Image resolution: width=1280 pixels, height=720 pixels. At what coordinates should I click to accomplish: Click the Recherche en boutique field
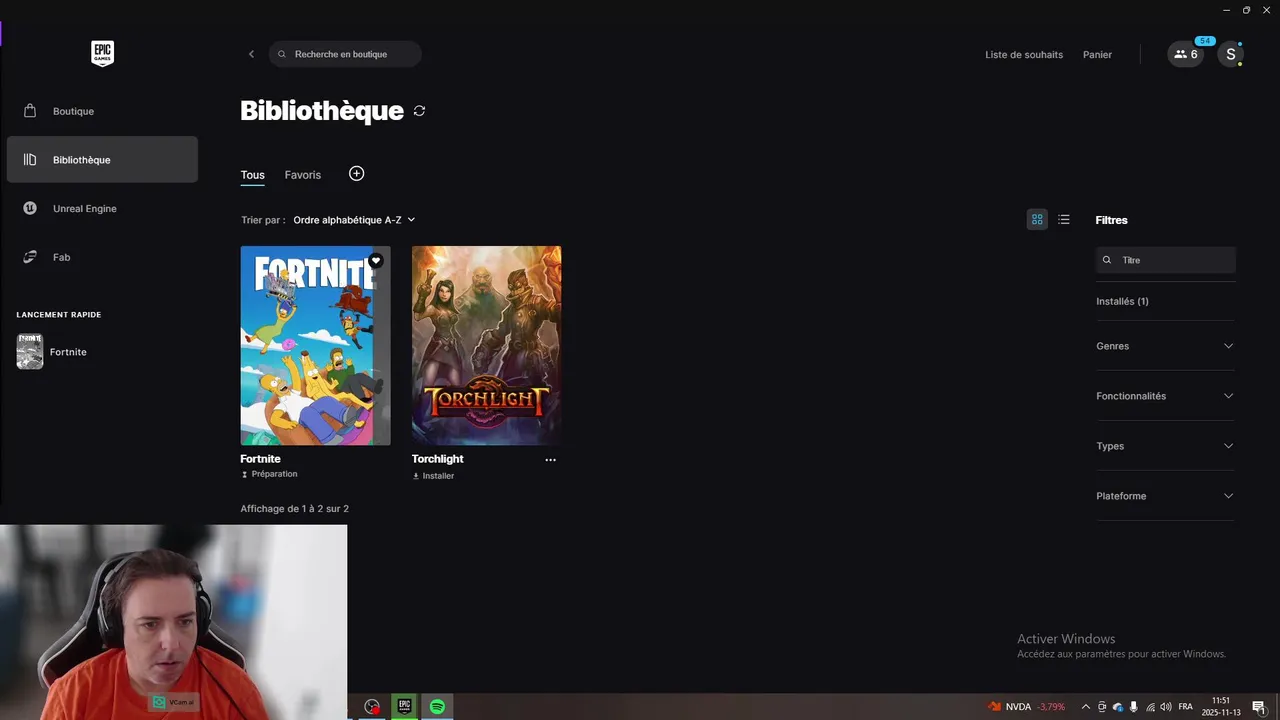pos(345,54)
